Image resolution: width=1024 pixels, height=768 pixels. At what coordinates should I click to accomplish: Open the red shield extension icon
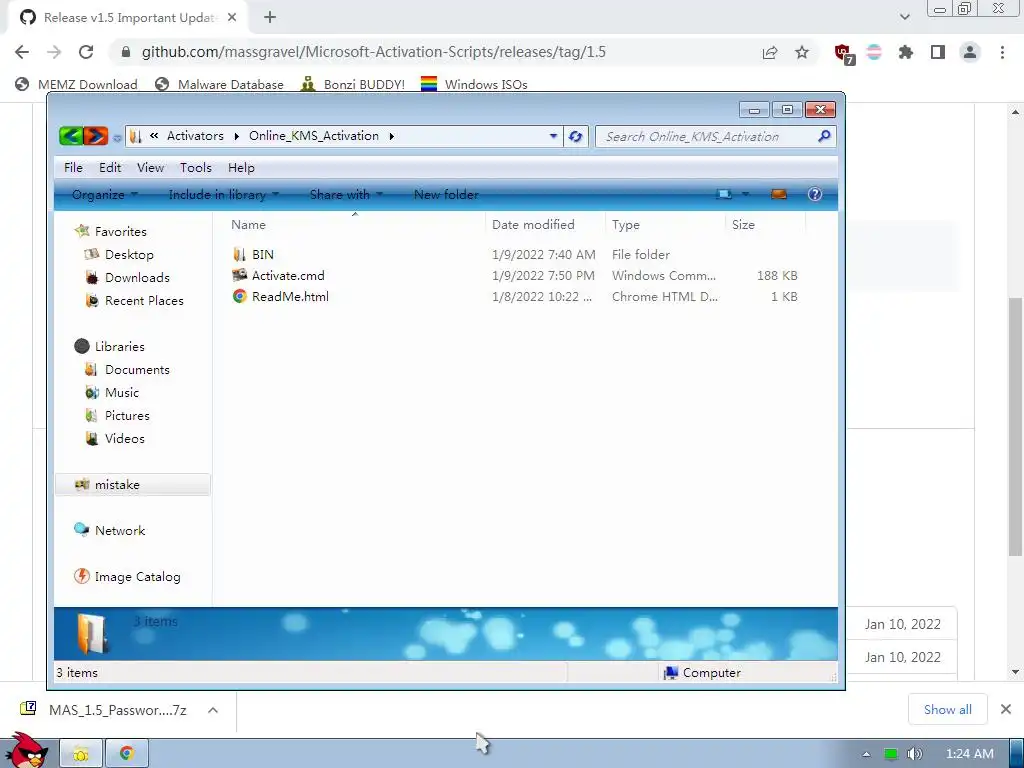(844, 53)
